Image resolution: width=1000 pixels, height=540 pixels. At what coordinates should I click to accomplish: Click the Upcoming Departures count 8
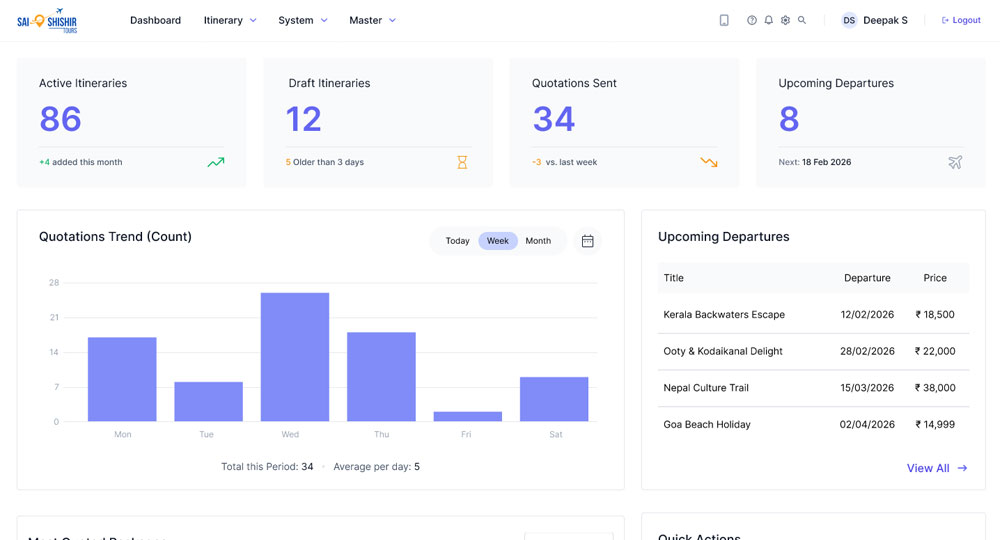pos(789,119)
